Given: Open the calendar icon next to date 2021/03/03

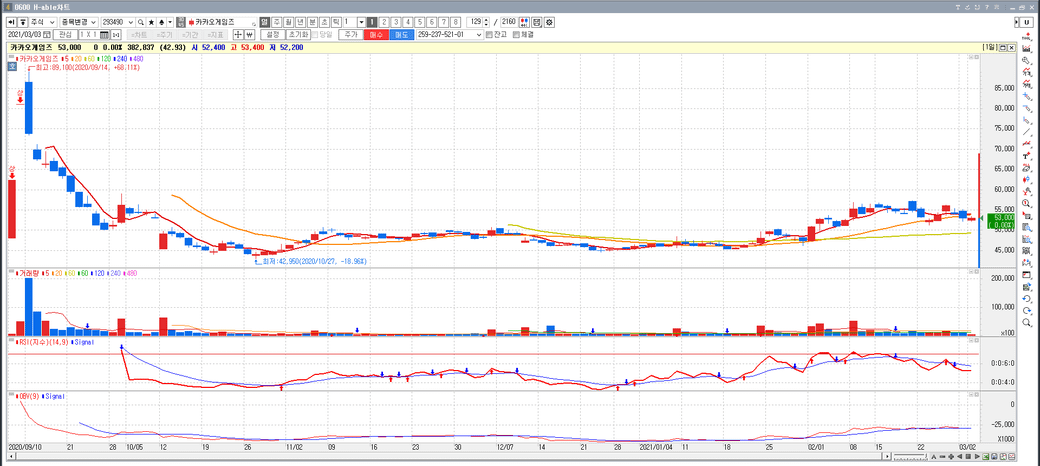Looking at the screenshot, I should coord(49,35).
